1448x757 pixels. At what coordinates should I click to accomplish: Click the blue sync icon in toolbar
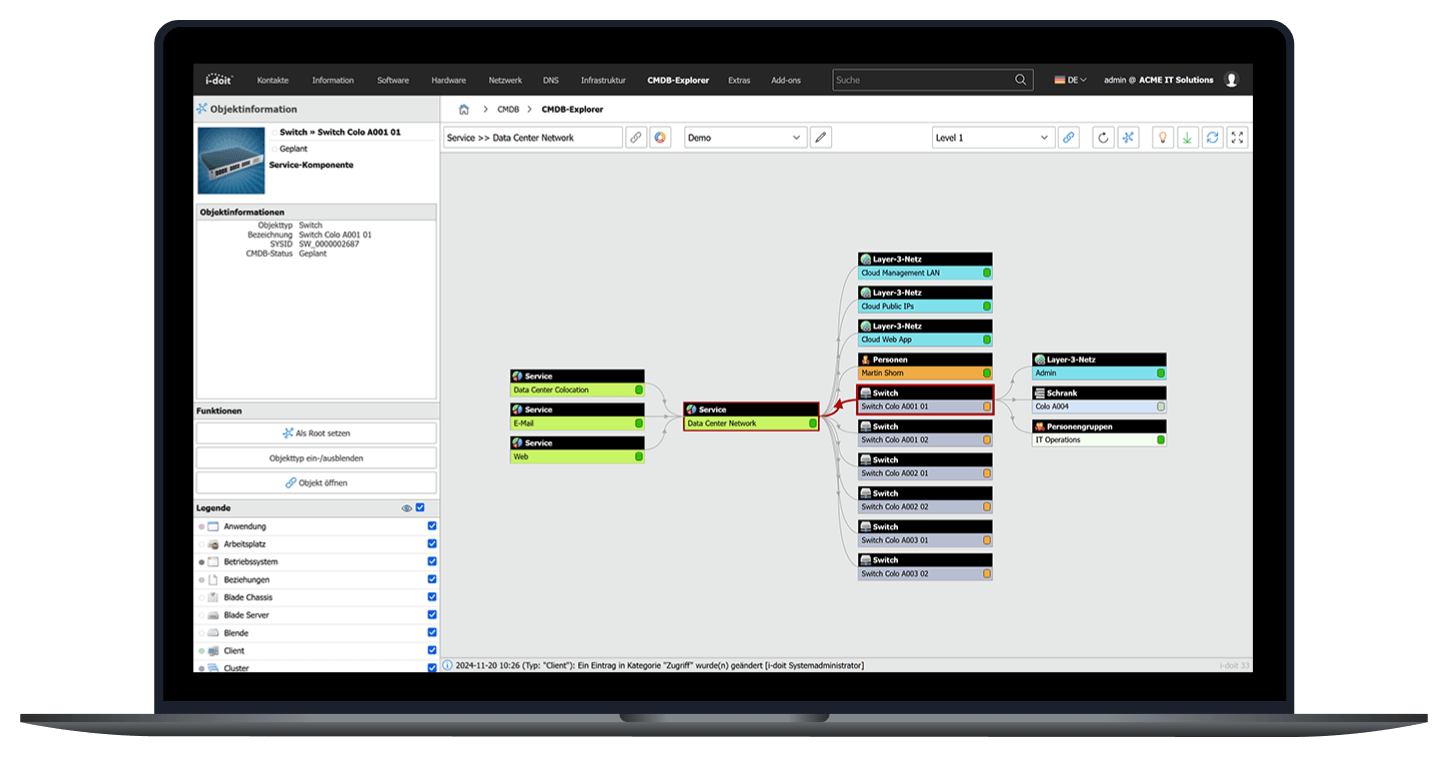[1212, 137]
